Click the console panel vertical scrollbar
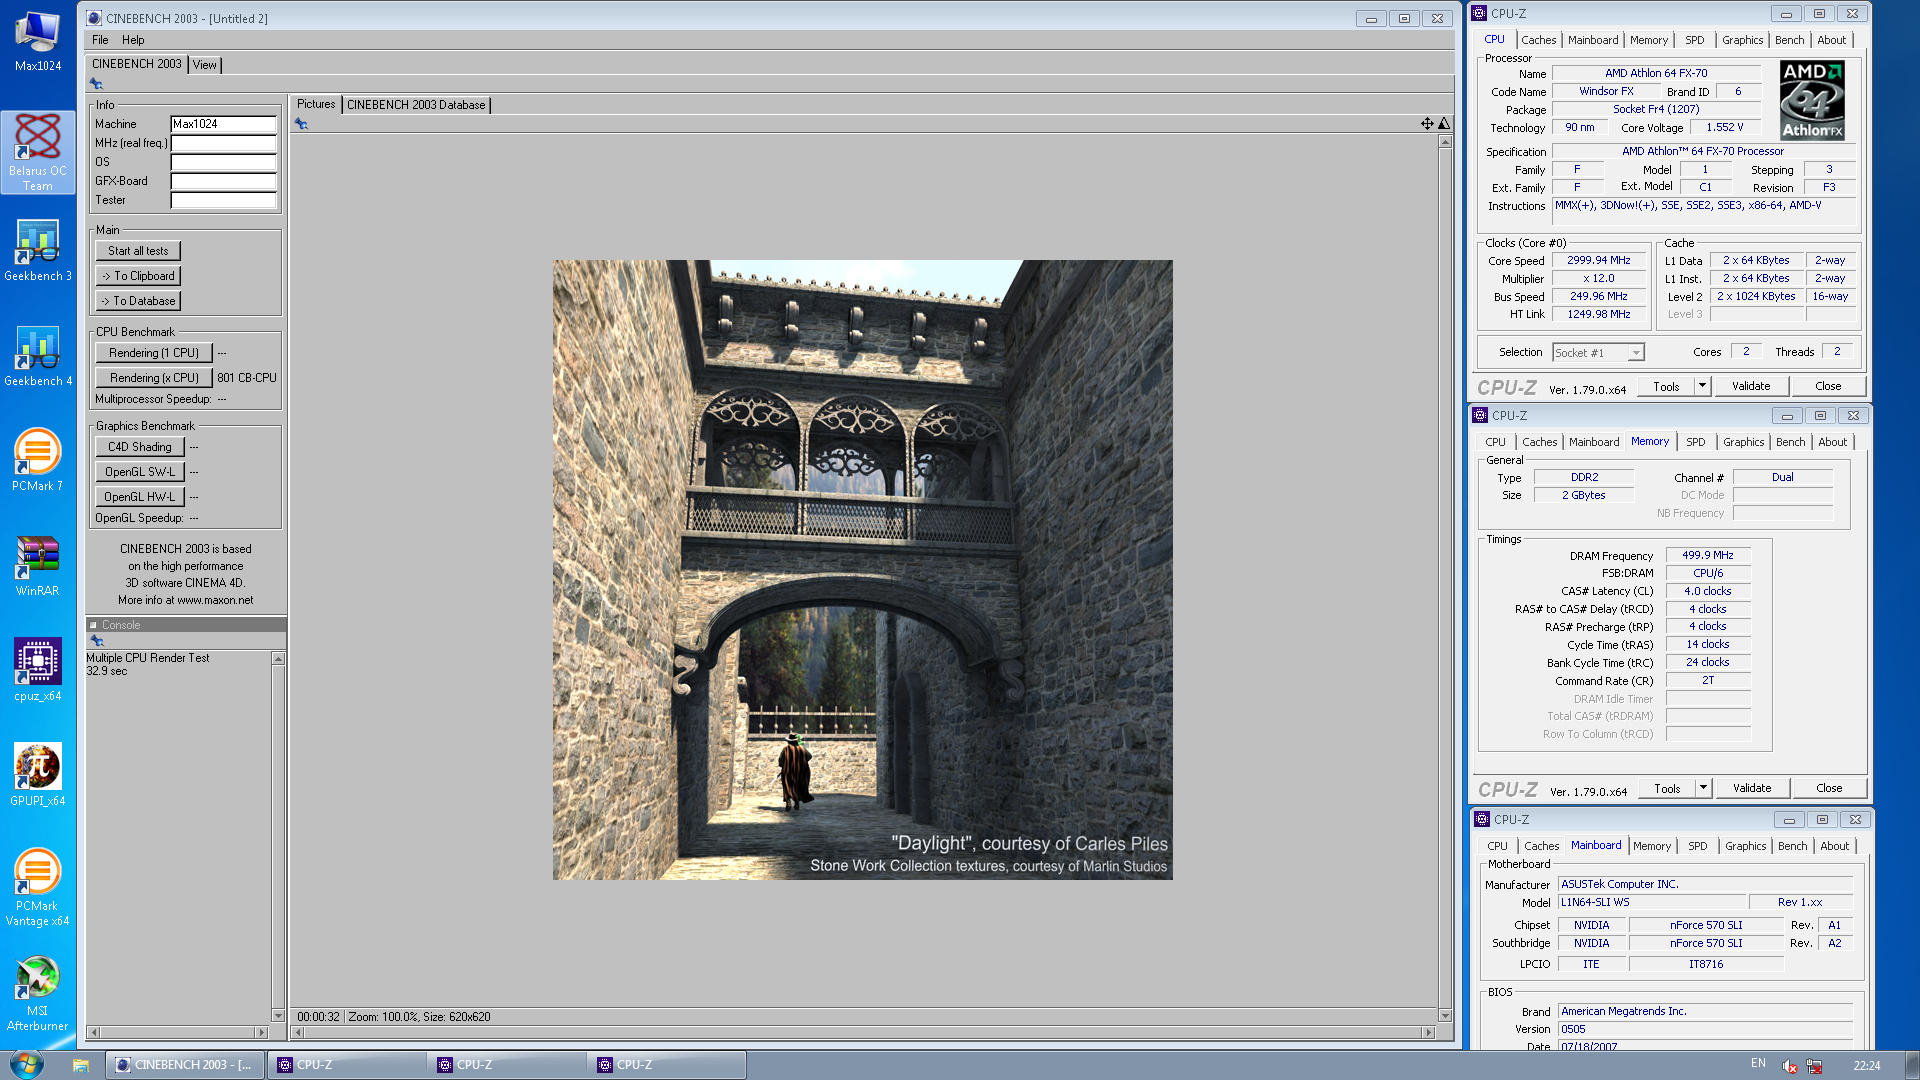This screenshot has width=1920, height=1080. pos(278,837)
